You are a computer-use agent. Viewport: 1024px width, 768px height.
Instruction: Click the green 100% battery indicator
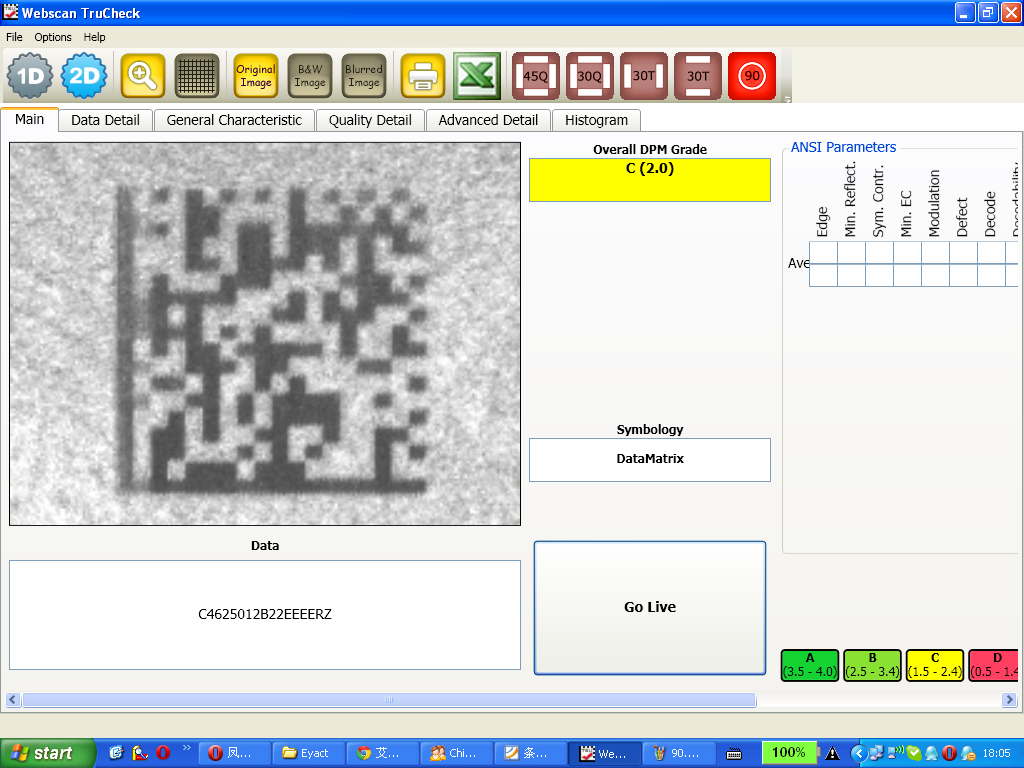(789, 752)
